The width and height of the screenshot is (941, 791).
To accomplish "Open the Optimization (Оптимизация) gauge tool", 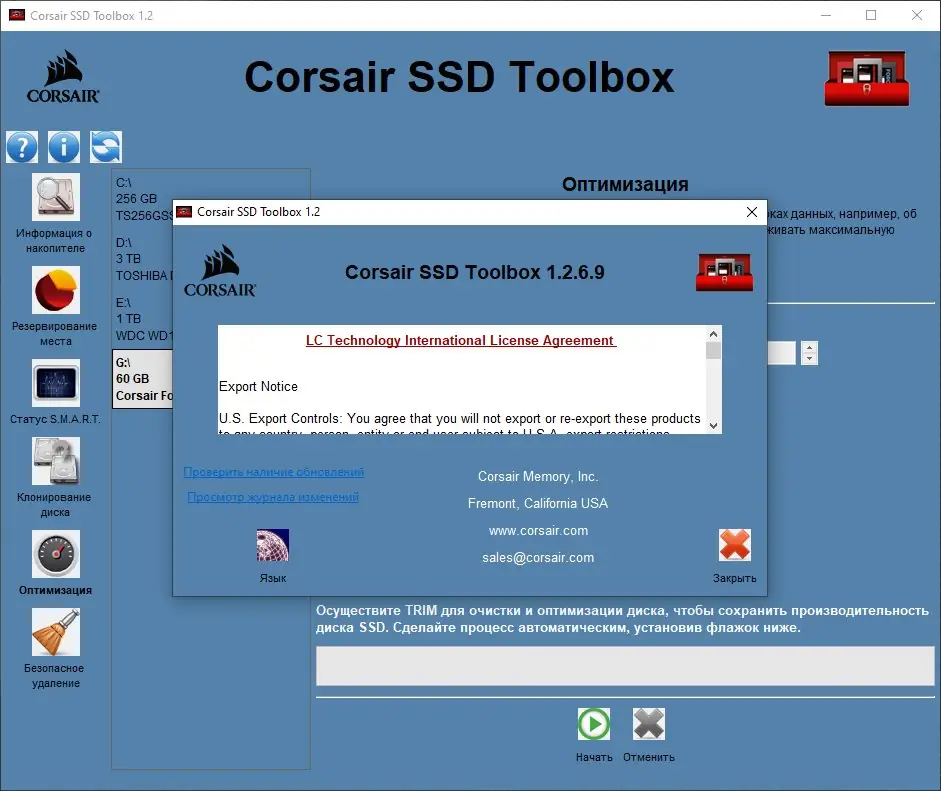I will (55, 554).
